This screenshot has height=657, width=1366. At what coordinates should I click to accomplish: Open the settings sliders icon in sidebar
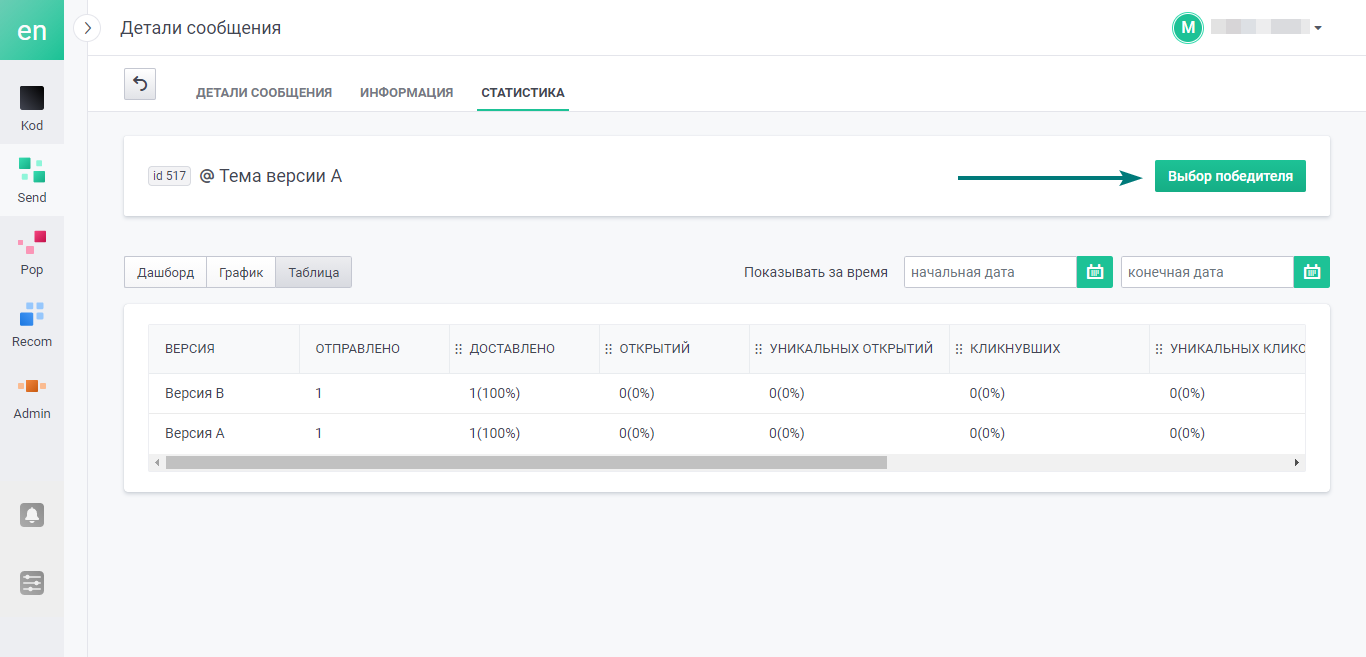pos(32,583)
